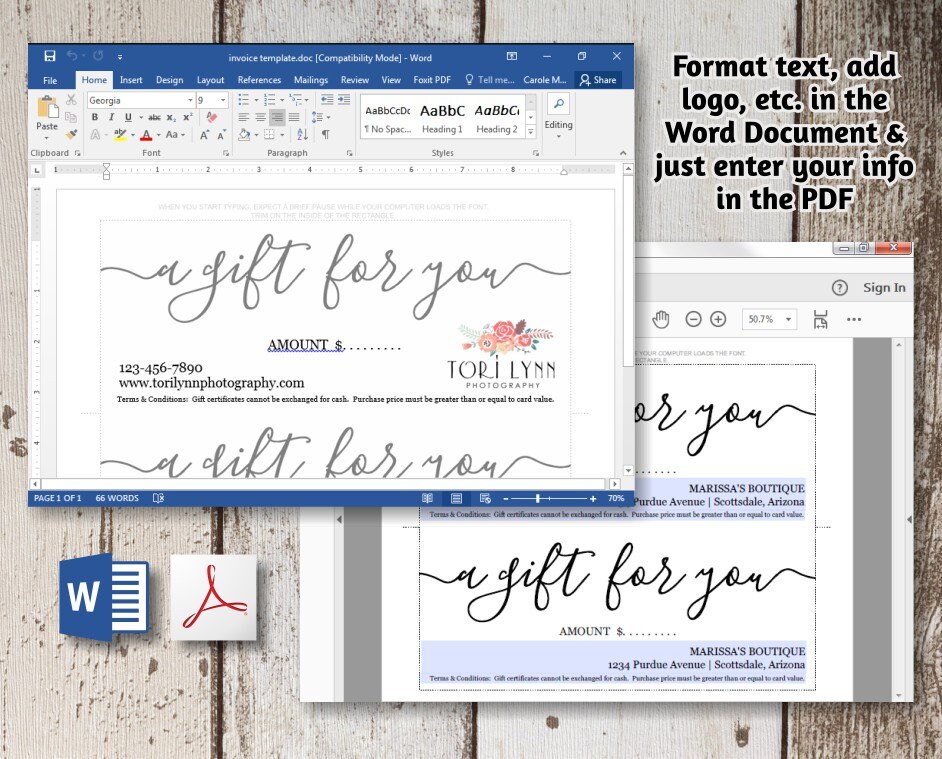Viewport: 942px width, 759px height.
Task: Click Grow Font icon
Action: [x=204, y=135]
